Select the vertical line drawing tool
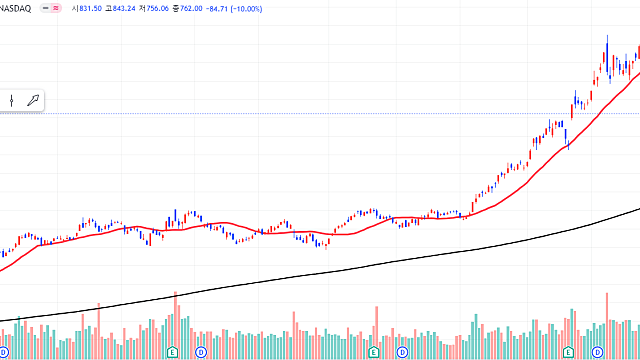640x360 pixels. tap(11, 100)
